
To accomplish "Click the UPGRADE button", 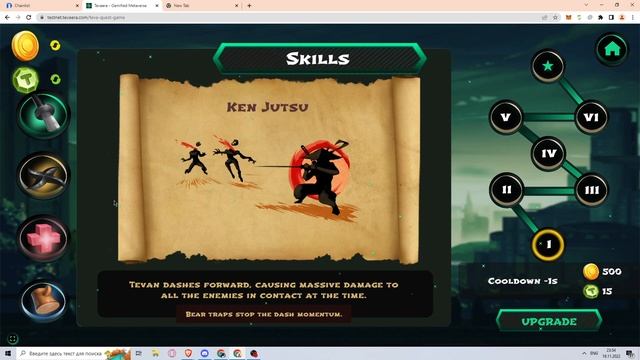I will [x=549, y=321].
